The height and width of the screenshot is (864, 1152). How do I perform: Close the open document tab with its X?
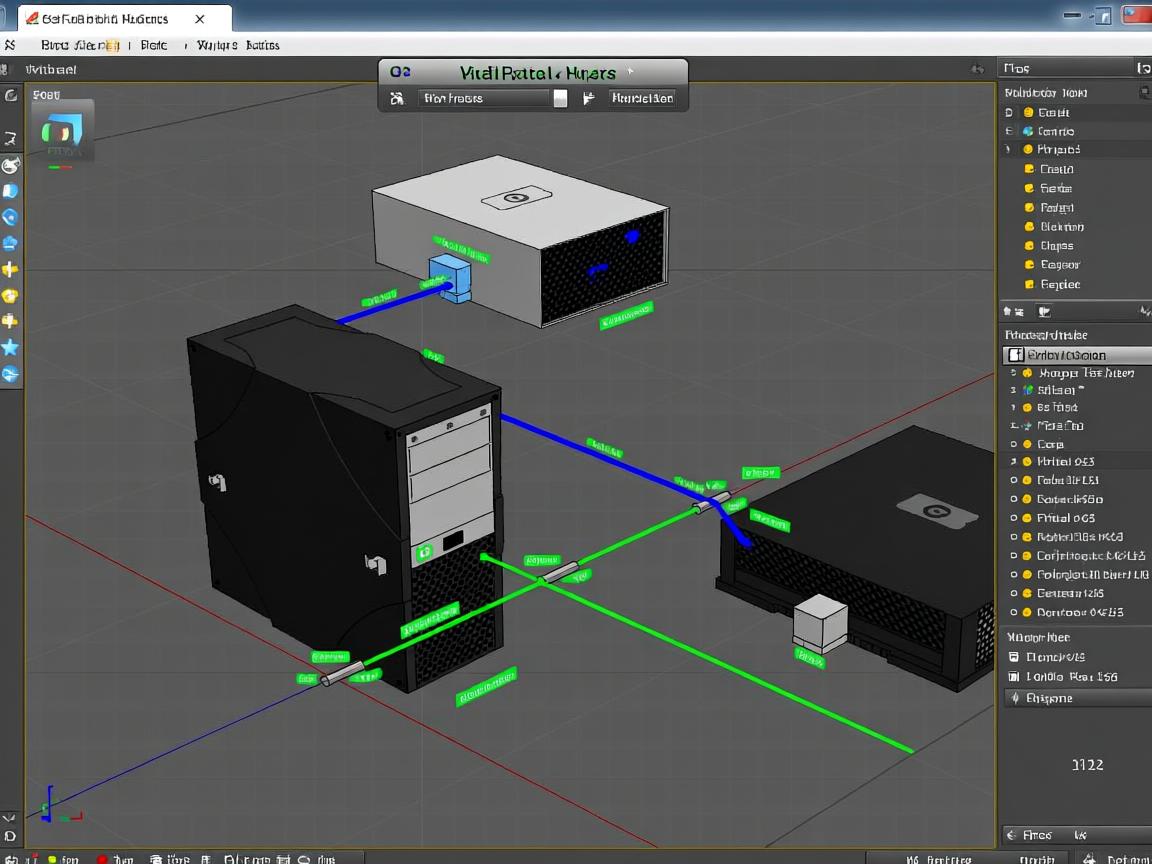tap(200, 19)
